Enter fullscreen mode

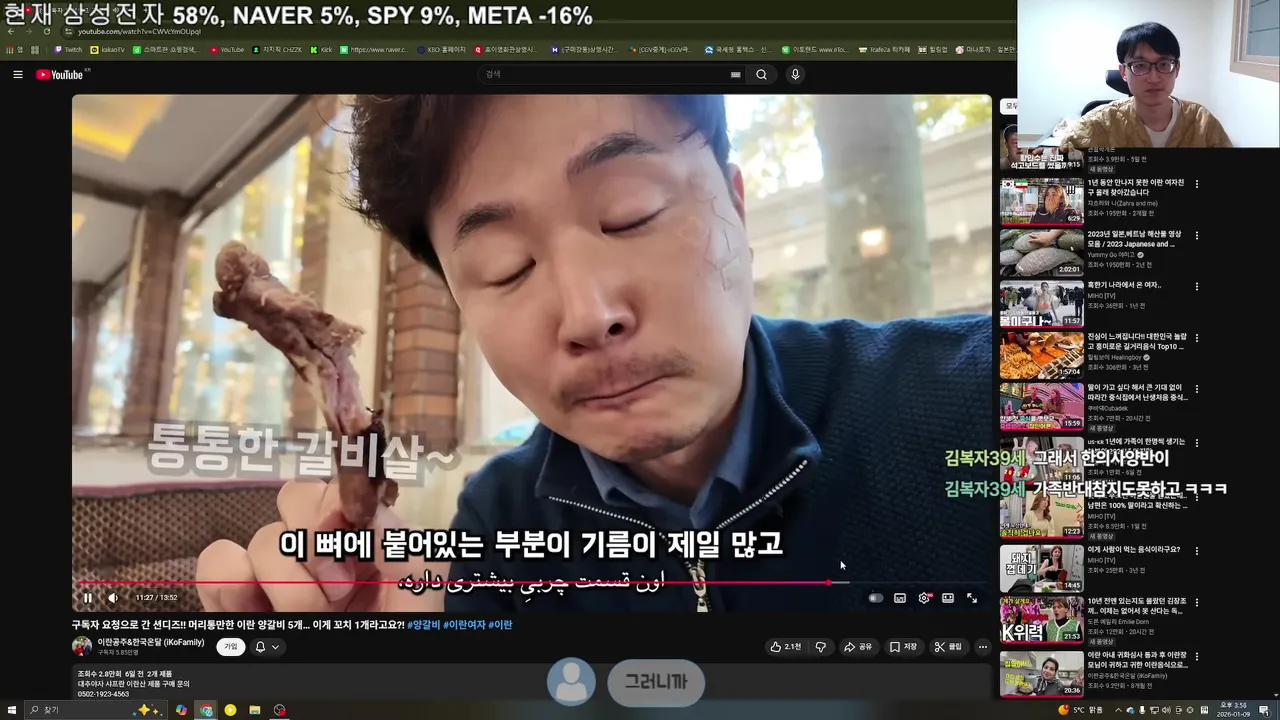pyautogui.click(x=972, y=598)
